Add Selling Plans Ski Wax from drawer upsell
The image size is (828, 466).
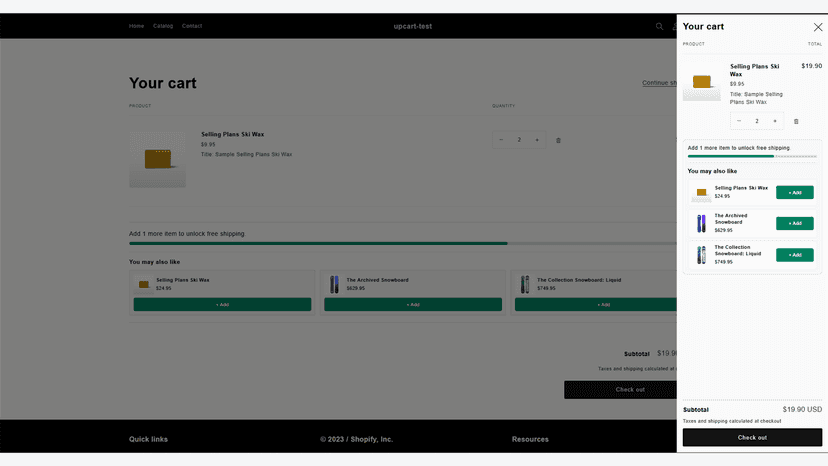pos(794,192)
